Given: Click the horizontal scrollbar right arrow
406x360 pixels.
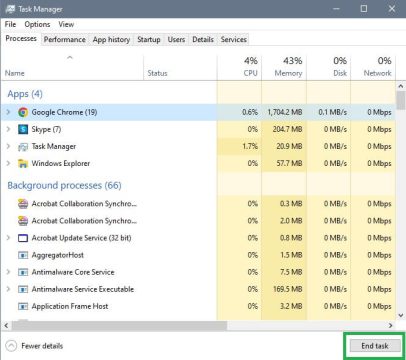Looking at the screenshot, I should pos(390,325).
